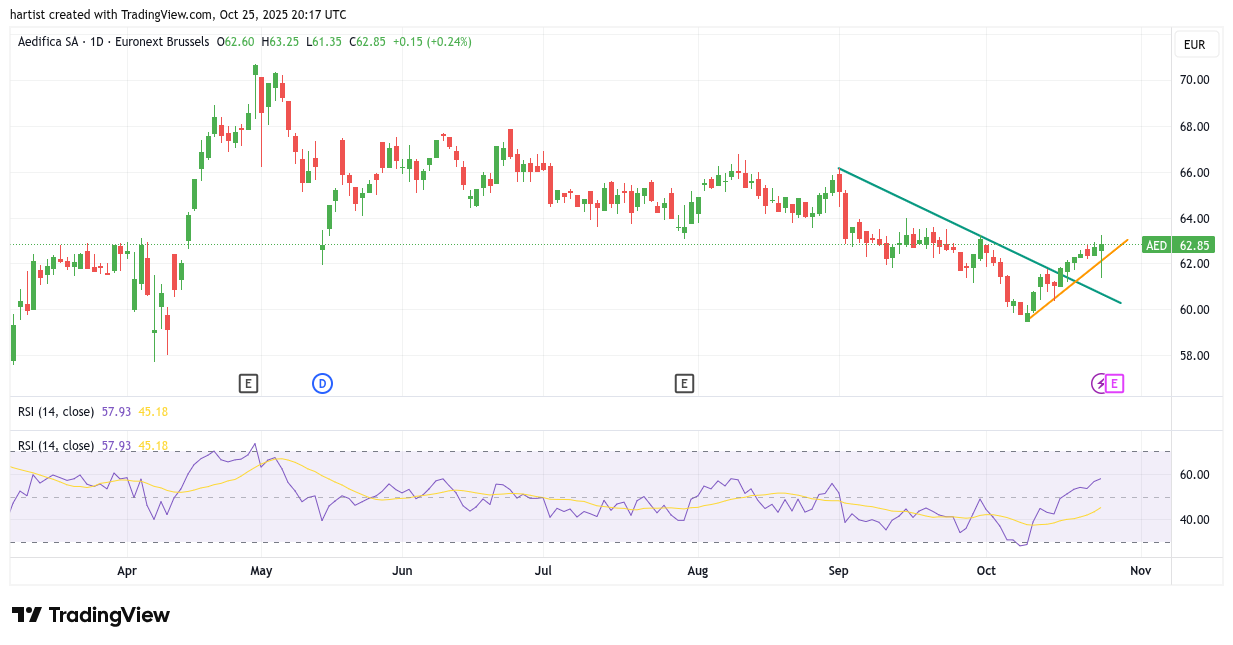The height and width of the screenshot is (645, 1233).
Task: Click the Nov label on time axis
Action: [x=1138, y=571]
